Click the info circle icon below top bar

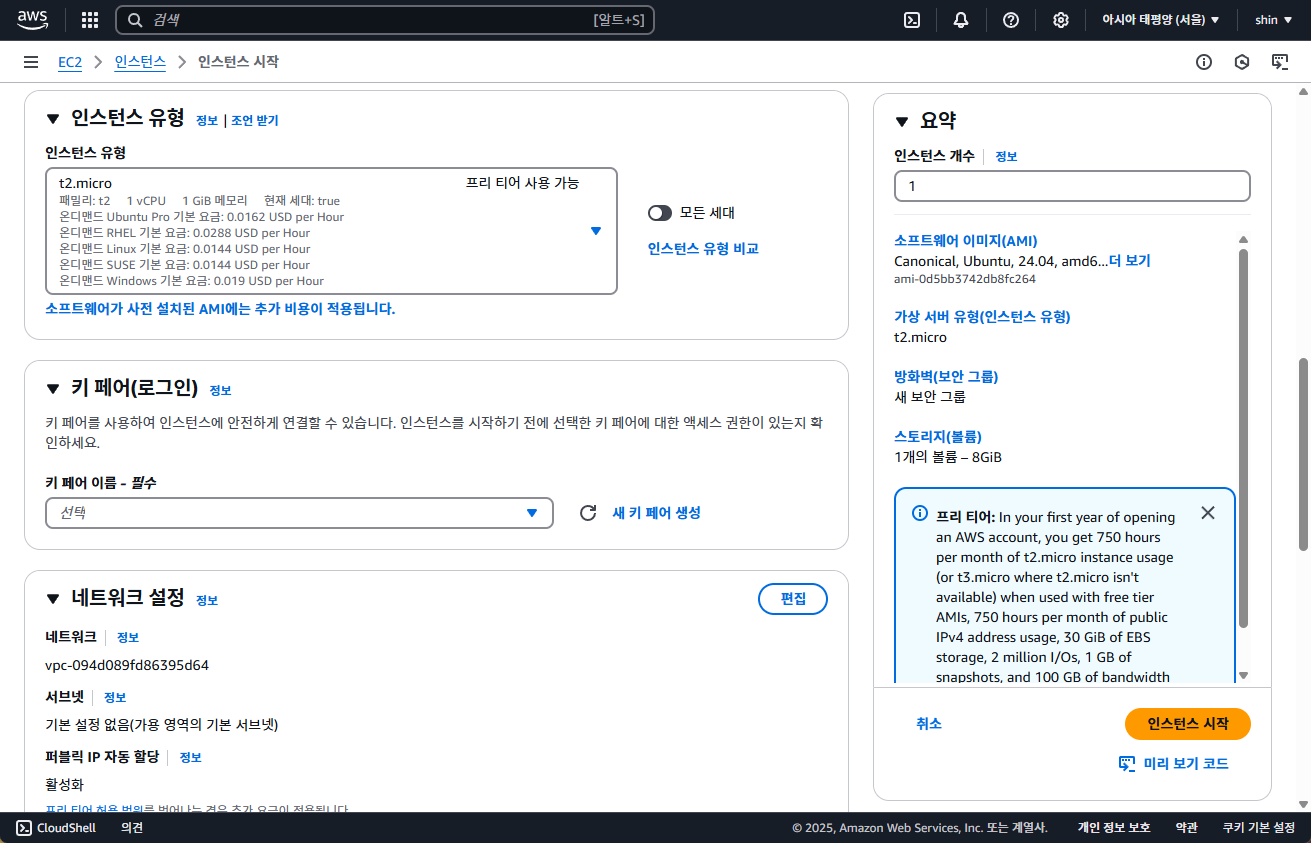[x=1204, y=62]
